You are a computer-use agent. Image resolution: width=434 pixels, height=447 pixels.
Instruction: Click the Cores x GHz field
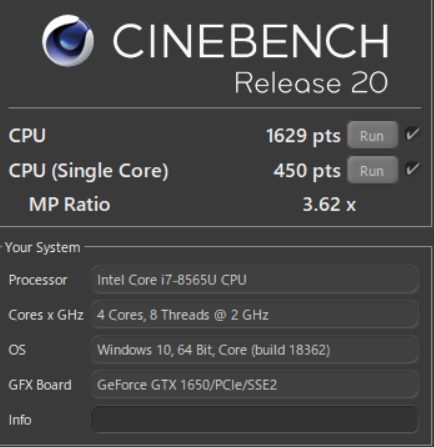pos(255,314)
